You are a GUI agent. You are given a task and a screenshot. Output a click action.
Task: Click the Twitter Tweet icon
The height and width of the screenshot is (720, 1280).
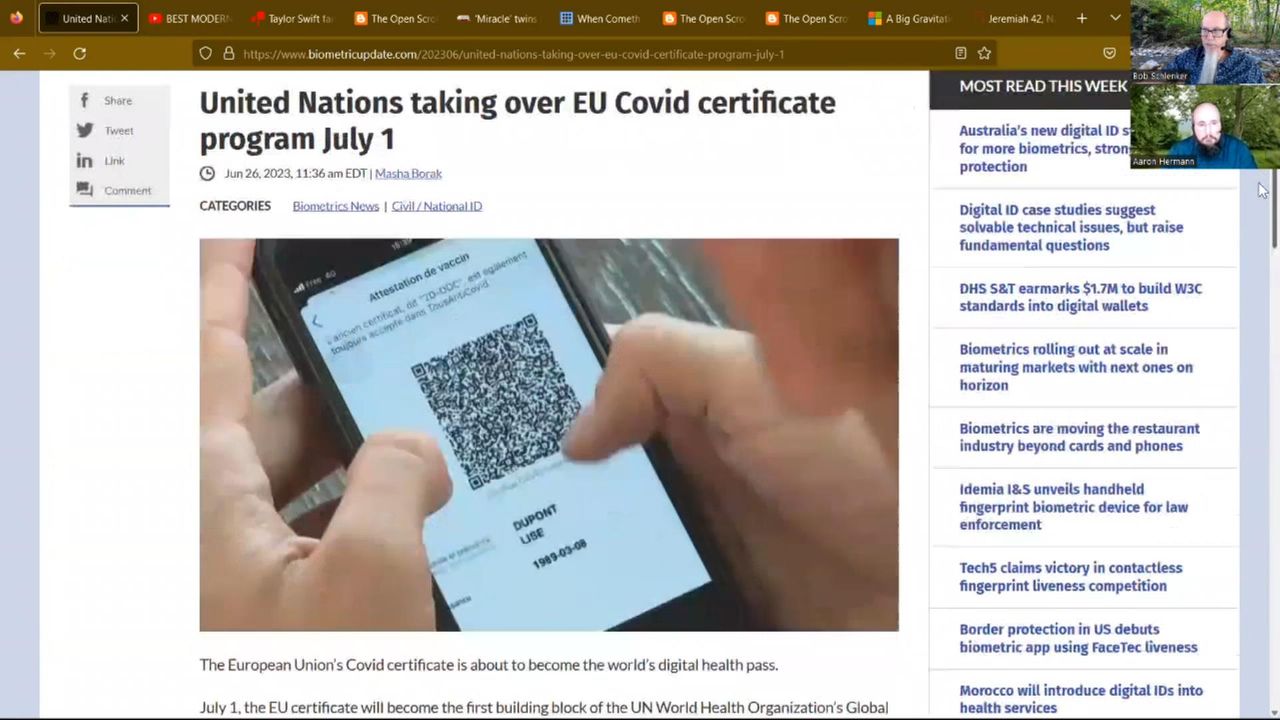[85, 130]
